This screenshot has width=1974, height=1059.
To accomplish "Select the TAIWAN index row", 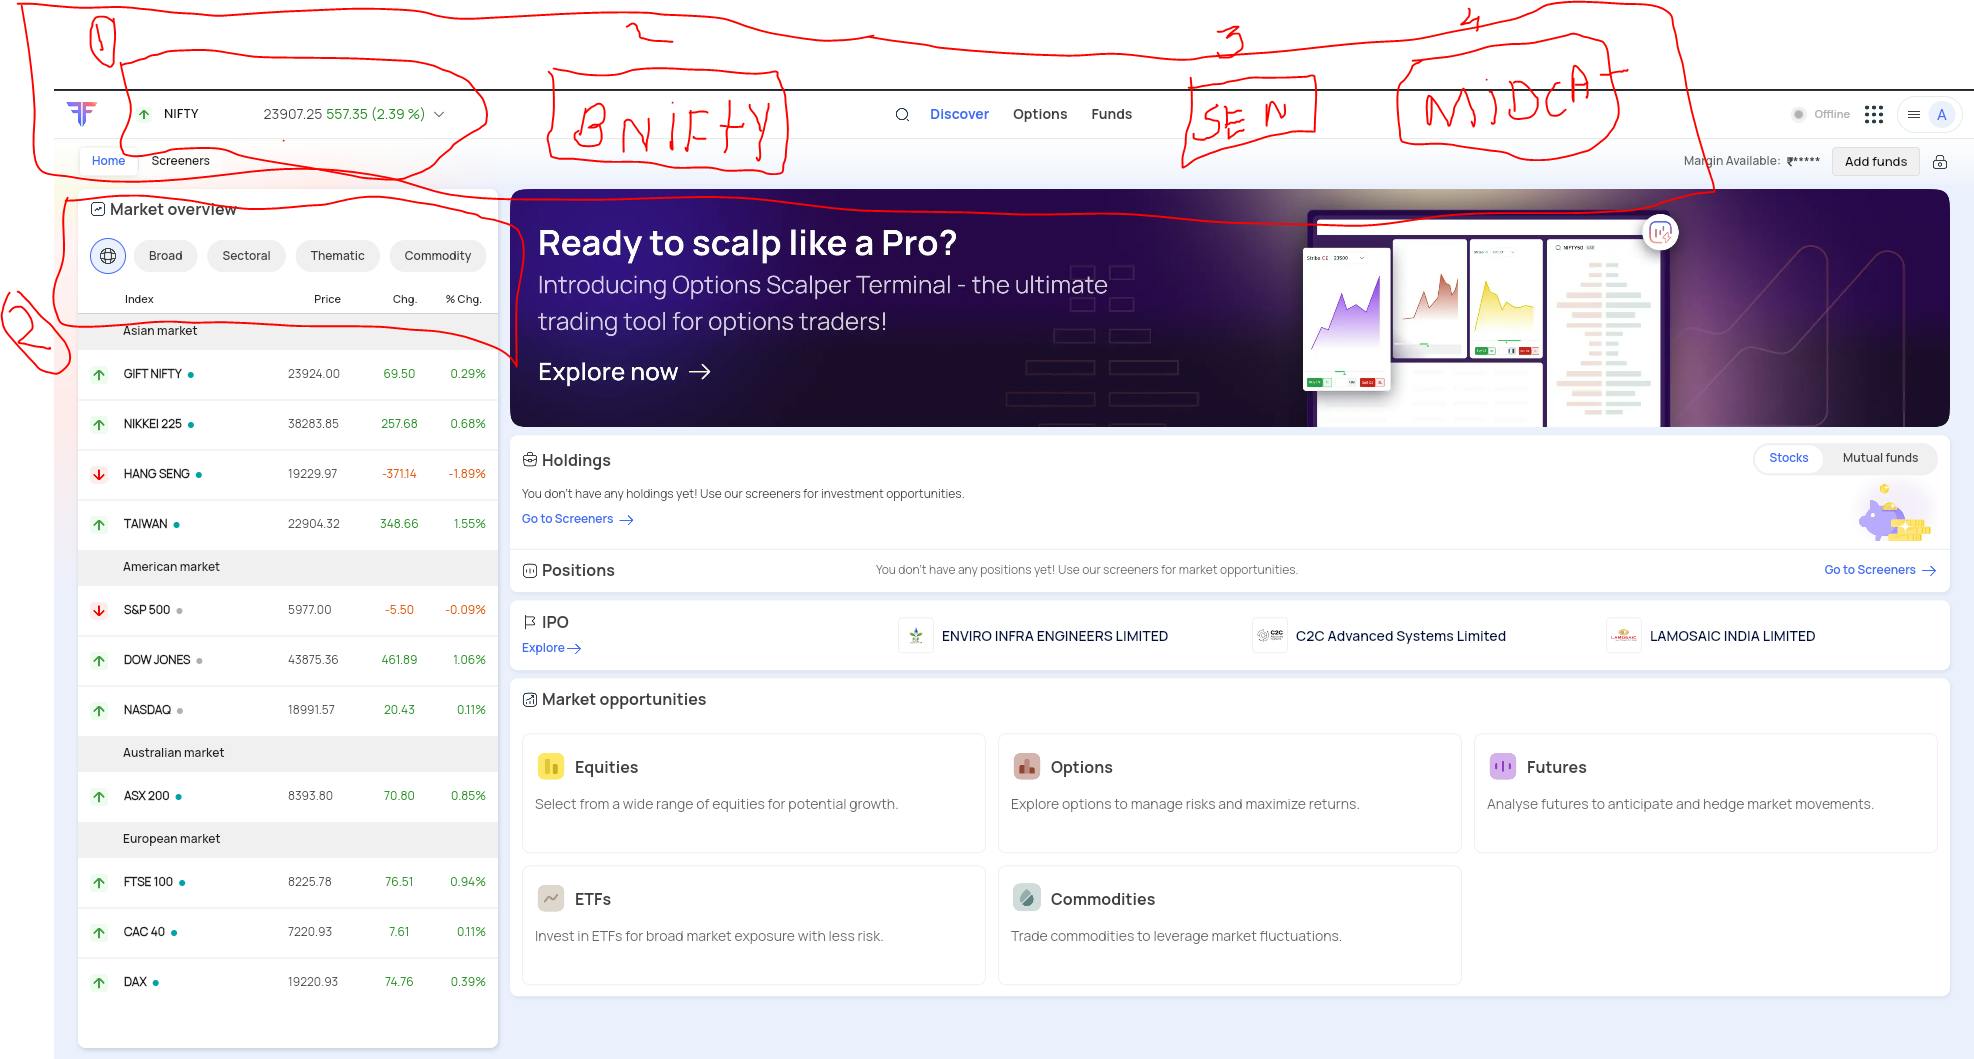I will tap(288, 524).
